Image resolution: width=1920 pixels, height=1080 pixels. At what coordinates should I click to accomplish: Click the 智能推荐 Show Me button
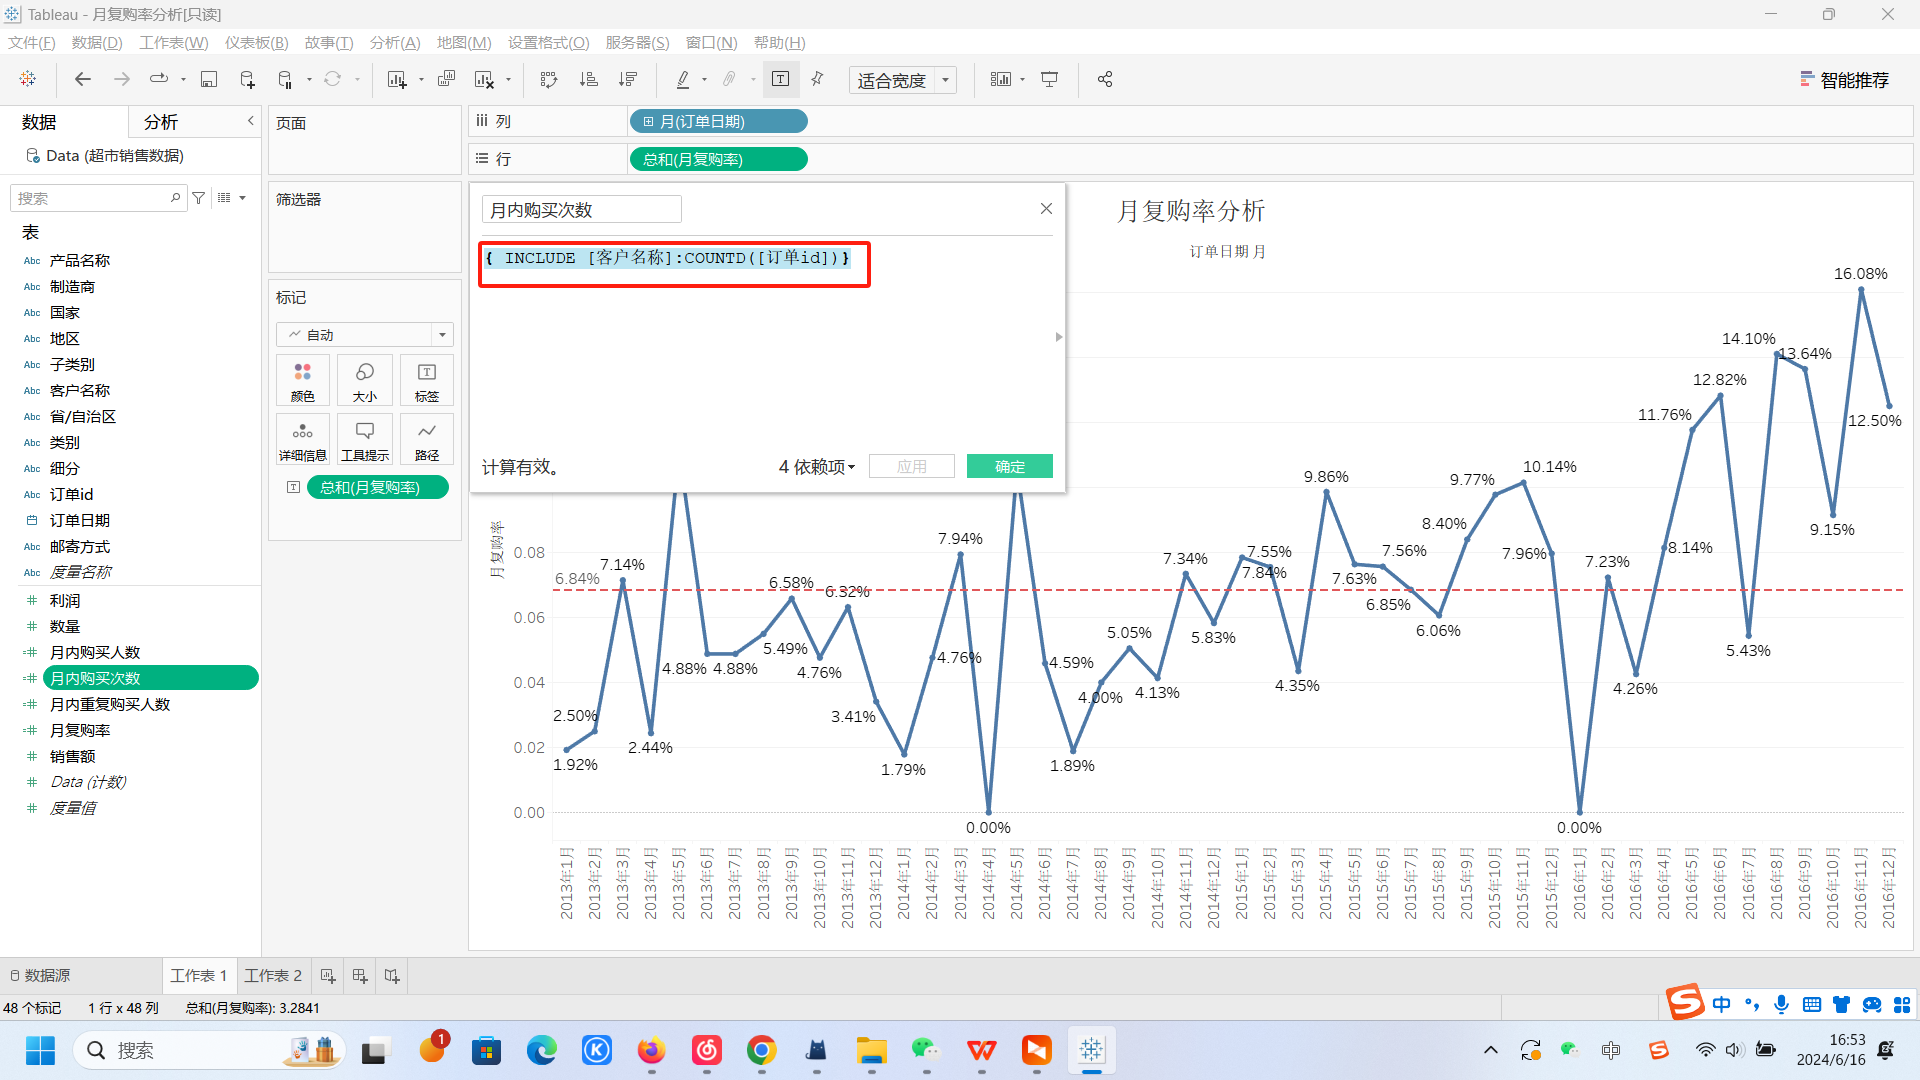(1844, 80)
